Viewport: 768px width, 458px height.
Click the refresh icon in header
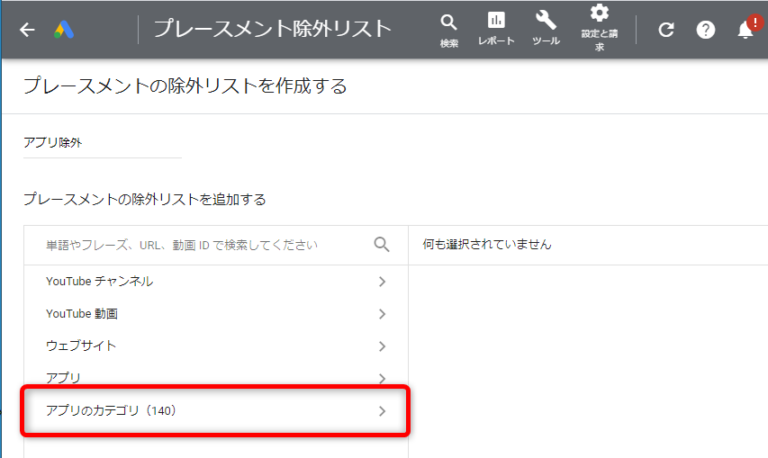pos(666,30)
